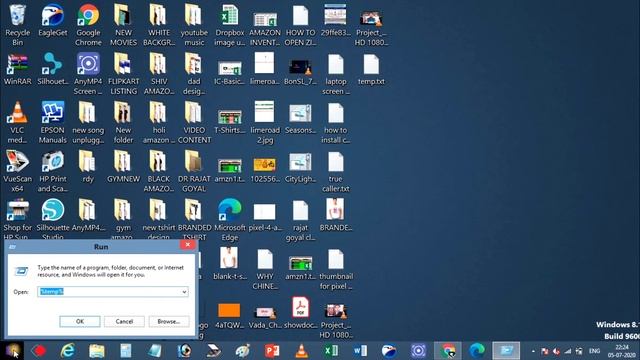Screen dimensions: 640x360
Task: Select the AnyMP4 Screen Recorder shortcut
Action: point(88,73)
